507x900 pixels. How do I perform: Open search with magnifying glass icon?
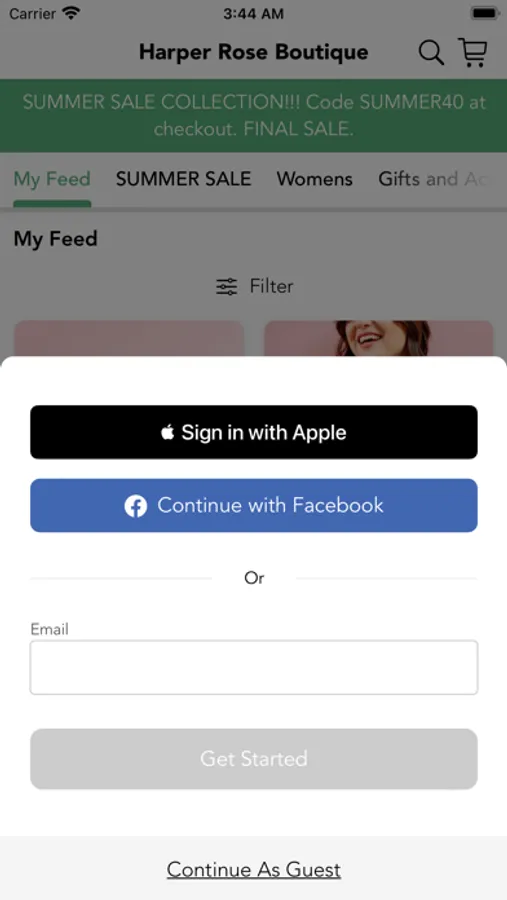click(431, 53)
